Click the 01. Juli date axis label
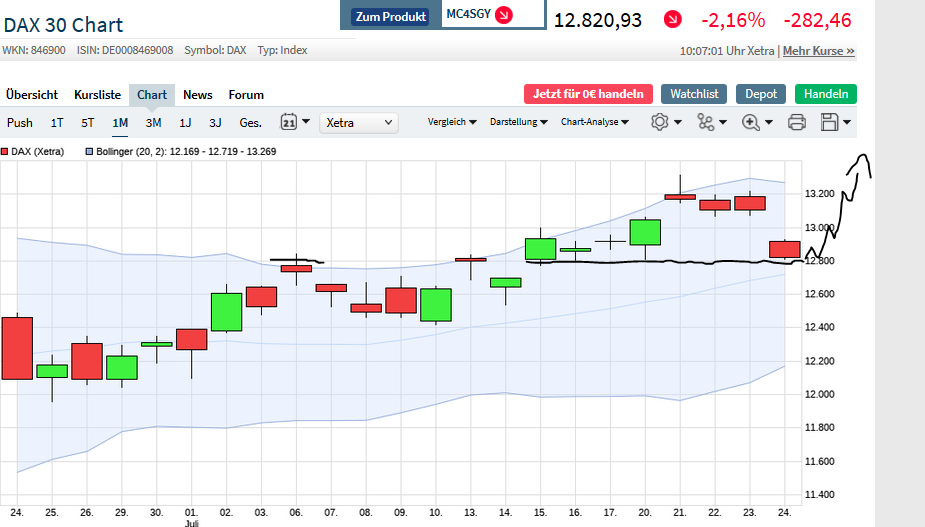 tap(191, 518)
